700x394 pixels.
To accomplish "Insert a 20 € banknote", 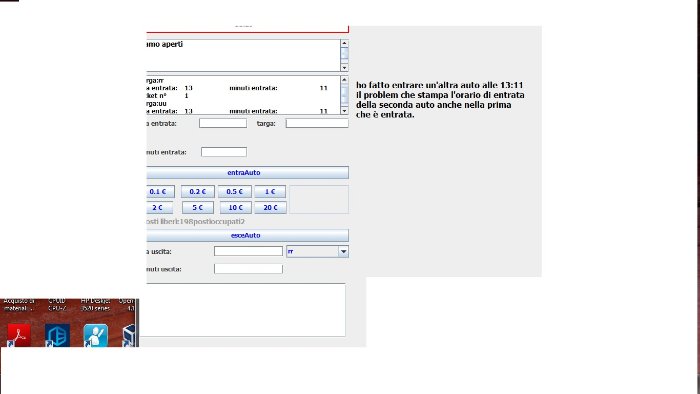I will [x=271, y=207].
